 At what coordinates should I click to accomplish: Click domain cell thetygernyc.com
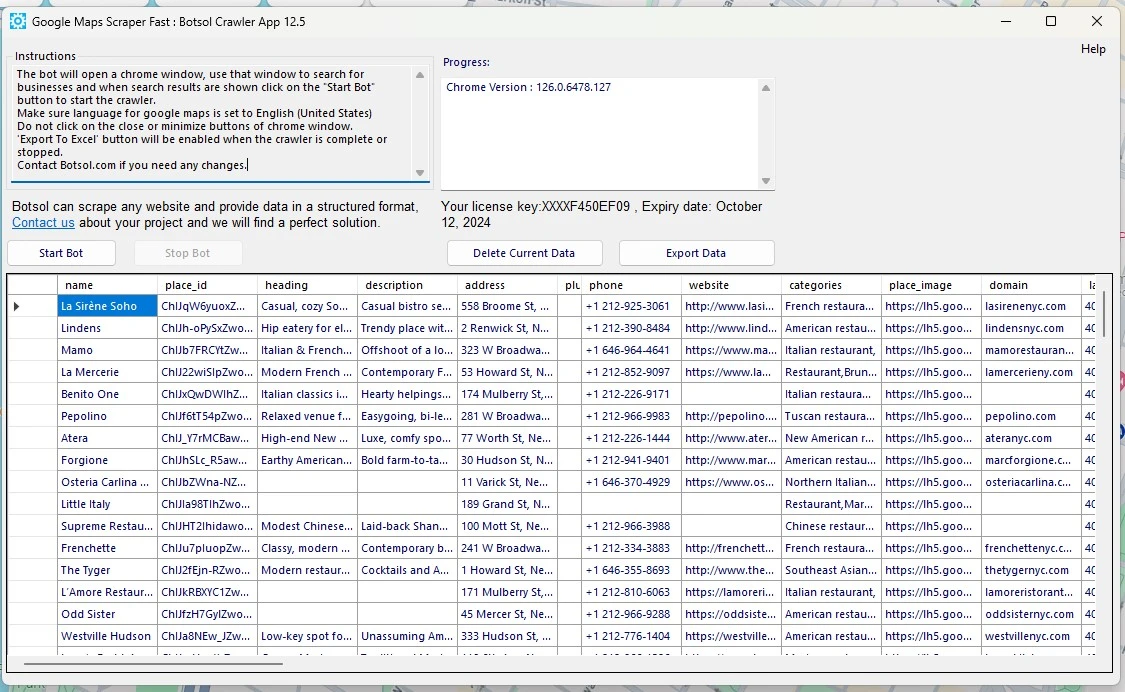1031,570
